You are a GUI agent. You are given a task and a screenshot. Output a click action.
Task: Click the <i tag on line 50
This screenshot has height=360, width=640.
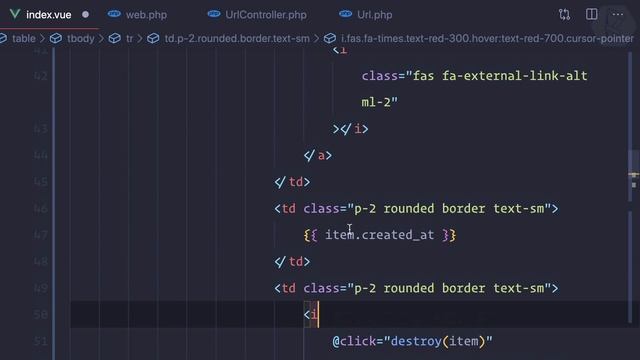coord(311,315)
